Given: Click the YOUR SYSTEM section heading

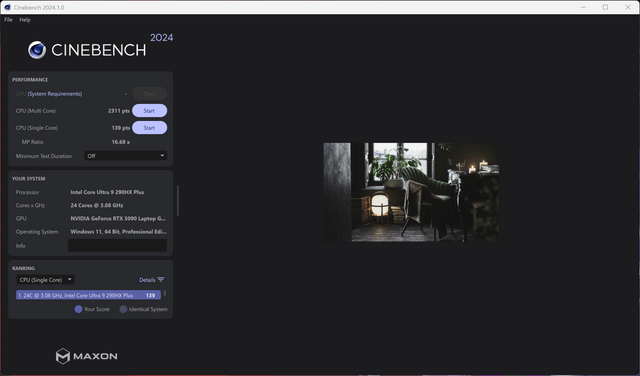Looking at the screenshot, I should (x=29, y=178).
